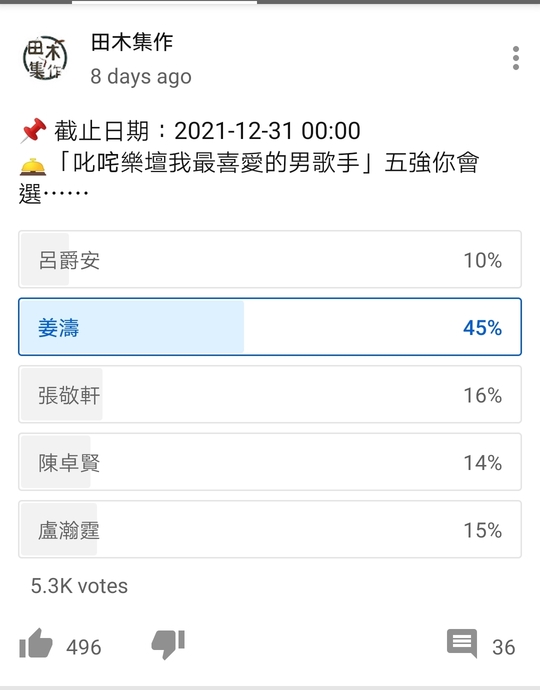Image resolution: width=540 pixels, height=690 pixels.
Task: Click the poll question text about 男歌手
Action: click(x=249, y=178)
